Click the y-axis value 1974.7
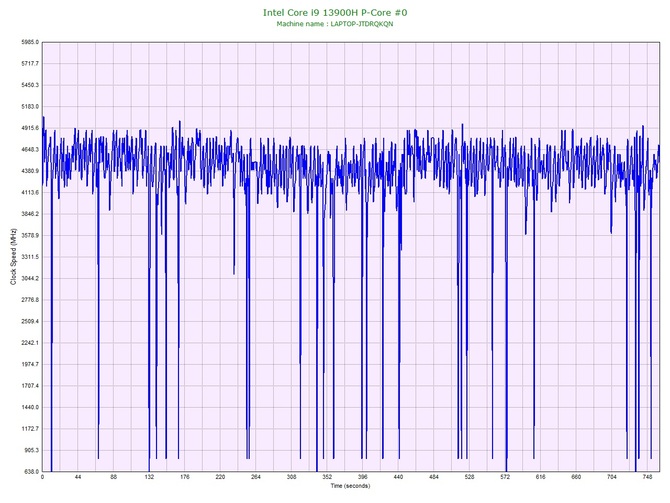Screen dimensions: 670x503 pyautogui.click(x=30, y=365)
